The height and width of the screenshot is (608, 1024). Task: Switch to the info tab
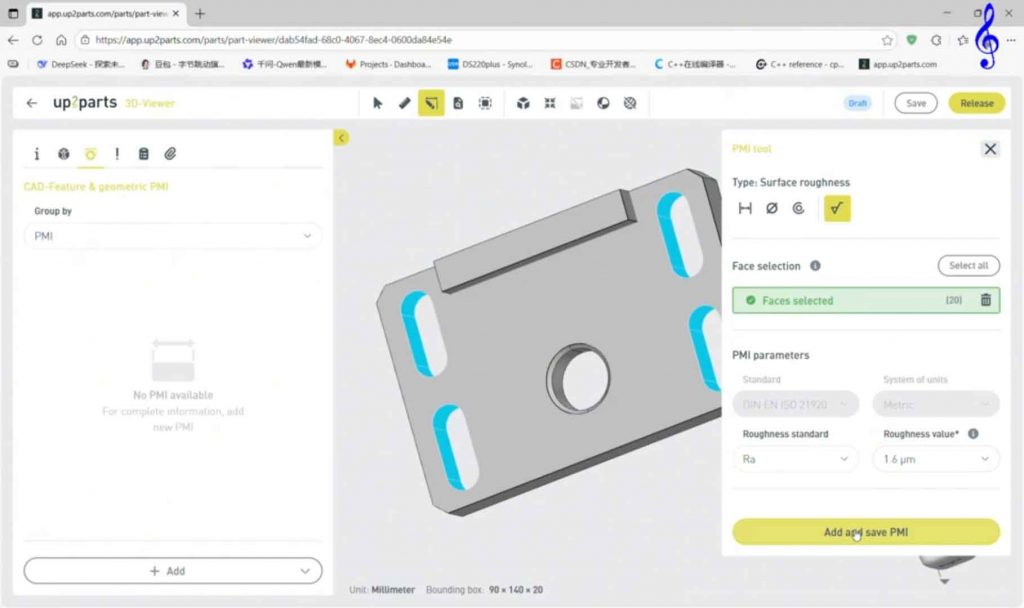(x=37, y=154)
